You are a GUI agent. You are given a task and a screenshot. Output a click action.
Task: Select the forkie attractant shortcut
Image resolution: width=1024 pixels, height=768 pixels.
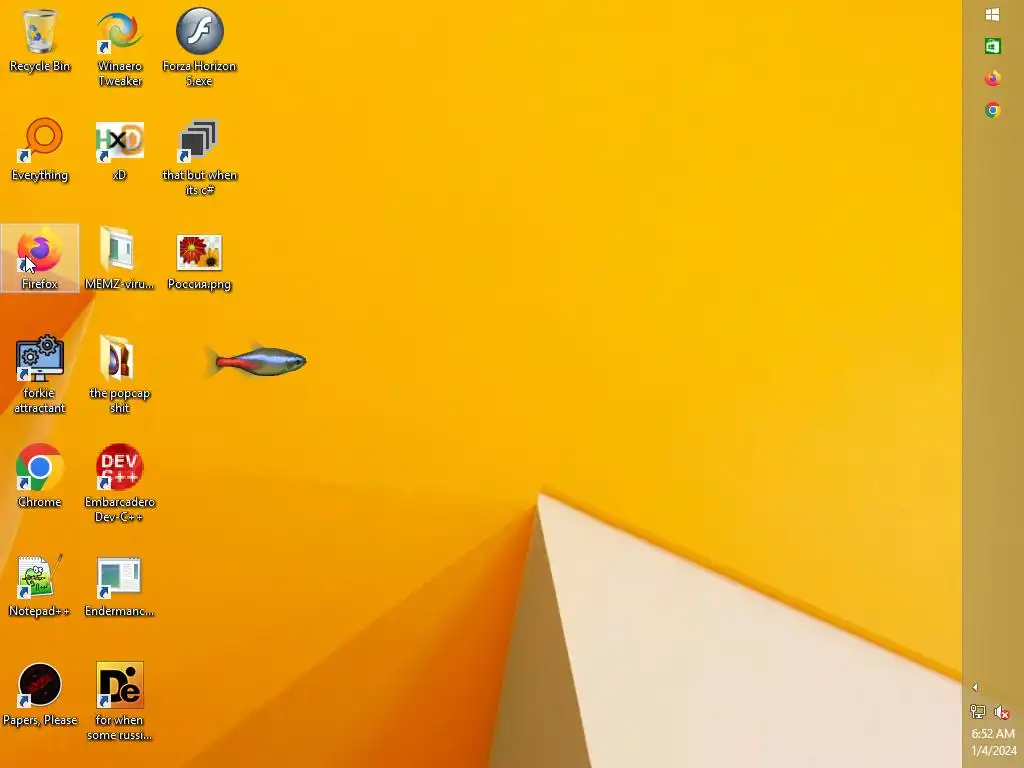pyautogui.click(x=39, y=374)
